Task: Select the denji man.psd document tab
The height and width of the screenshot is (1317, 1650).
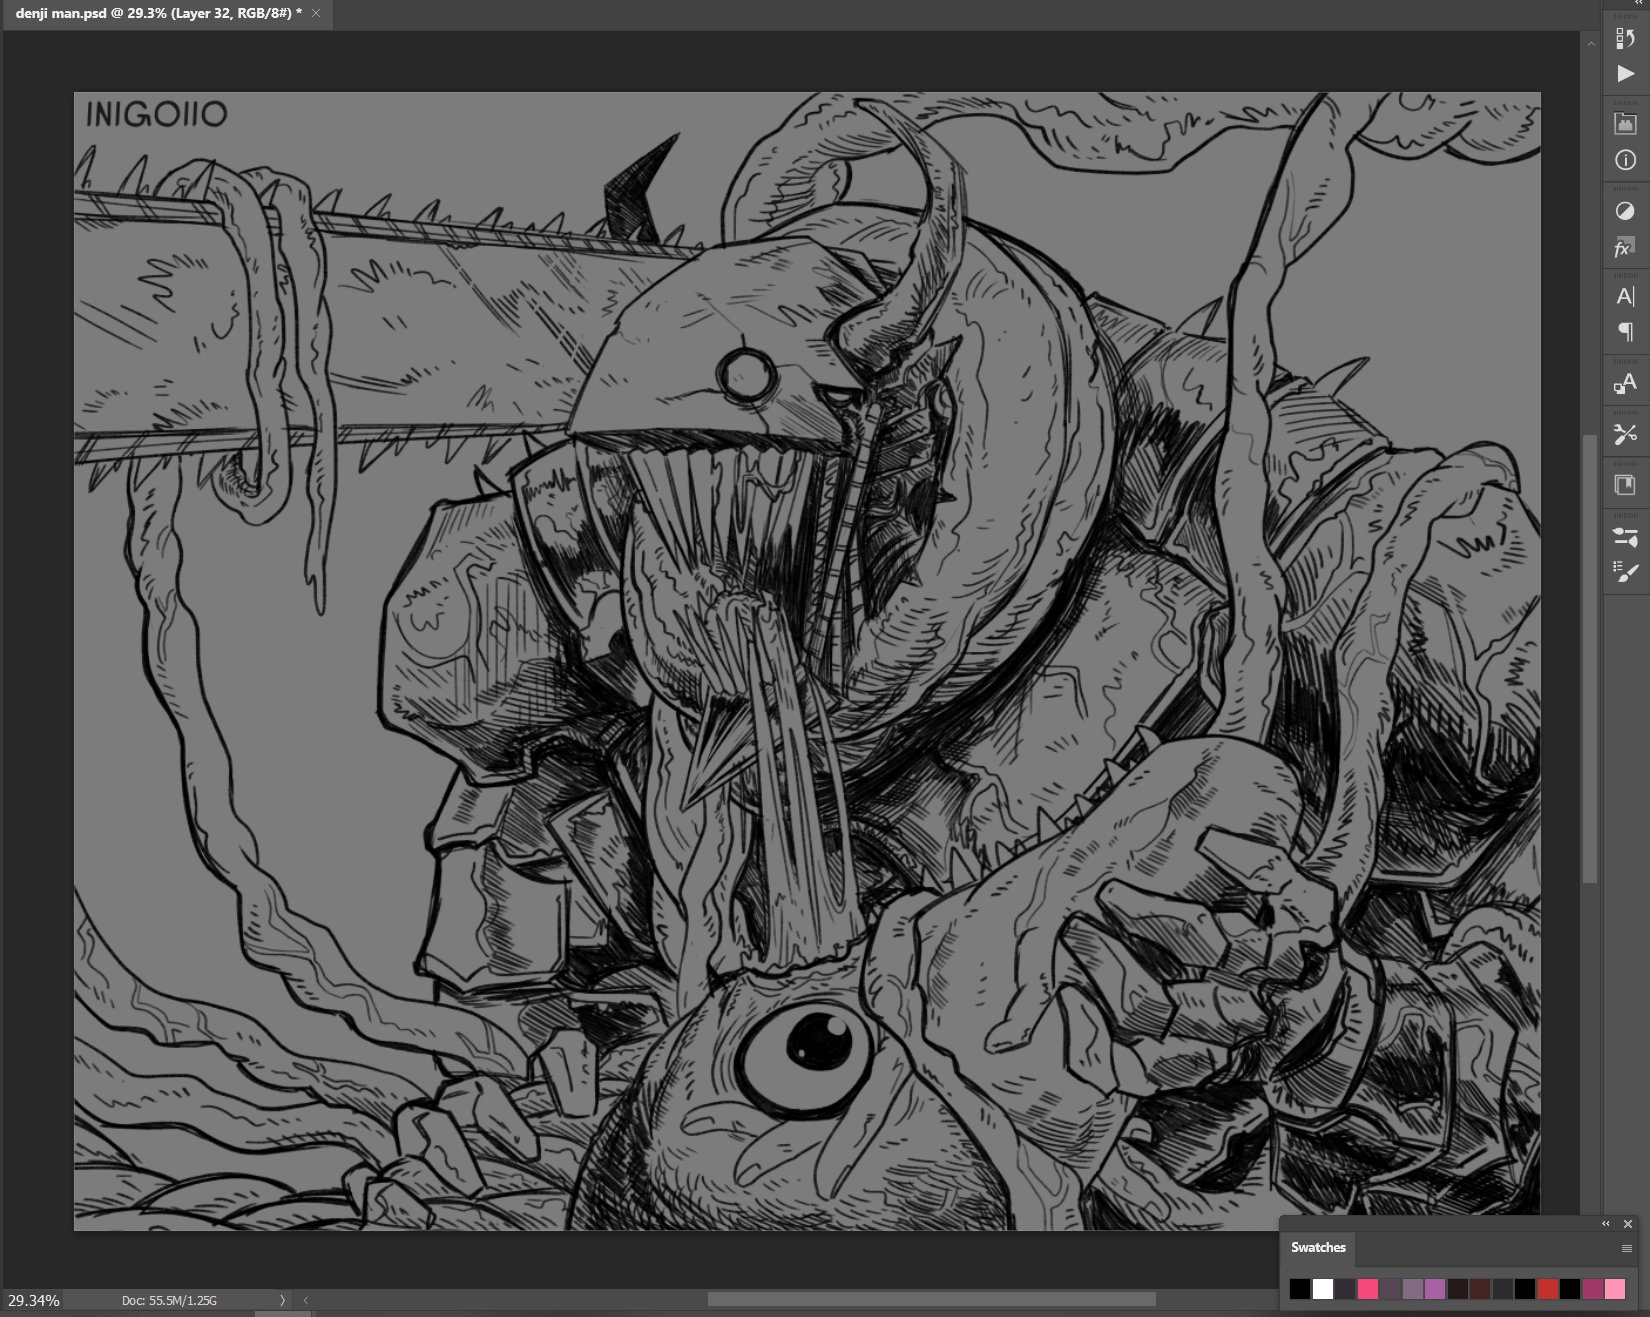Action: pos(158,14)
